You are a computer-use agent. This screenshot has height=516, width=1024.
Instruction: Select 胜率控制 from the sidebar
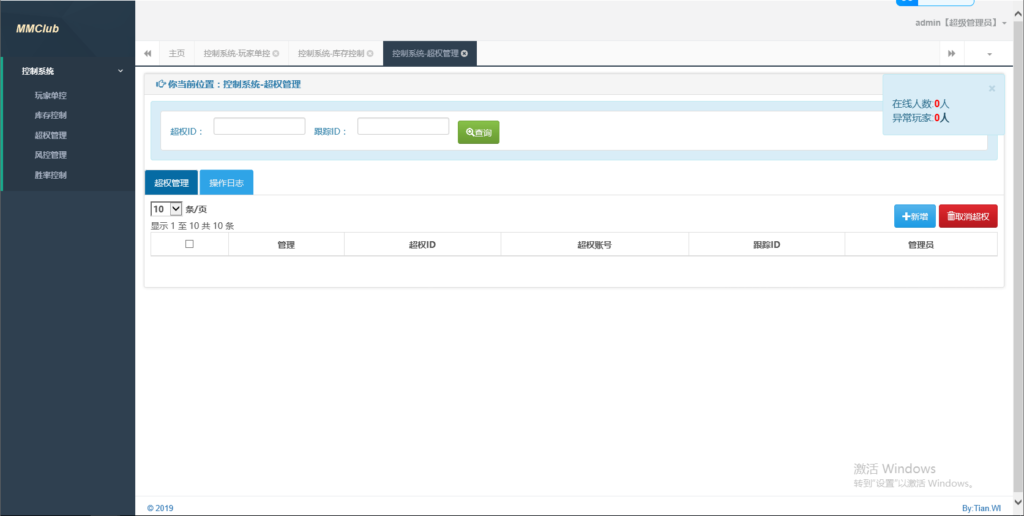51,175
